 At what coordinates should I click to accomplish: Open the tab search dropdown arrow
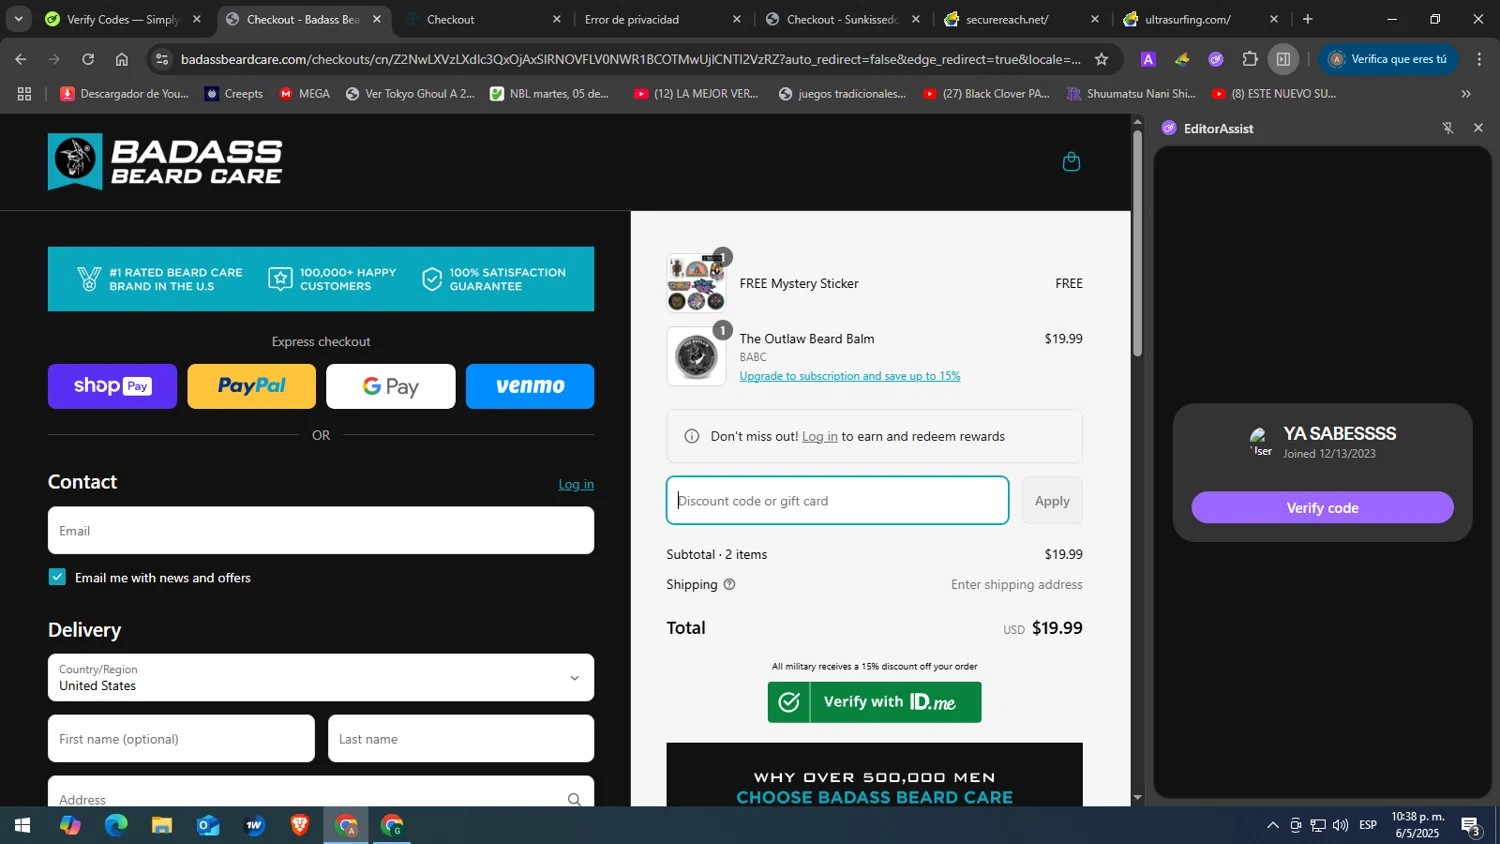point(18,19)
